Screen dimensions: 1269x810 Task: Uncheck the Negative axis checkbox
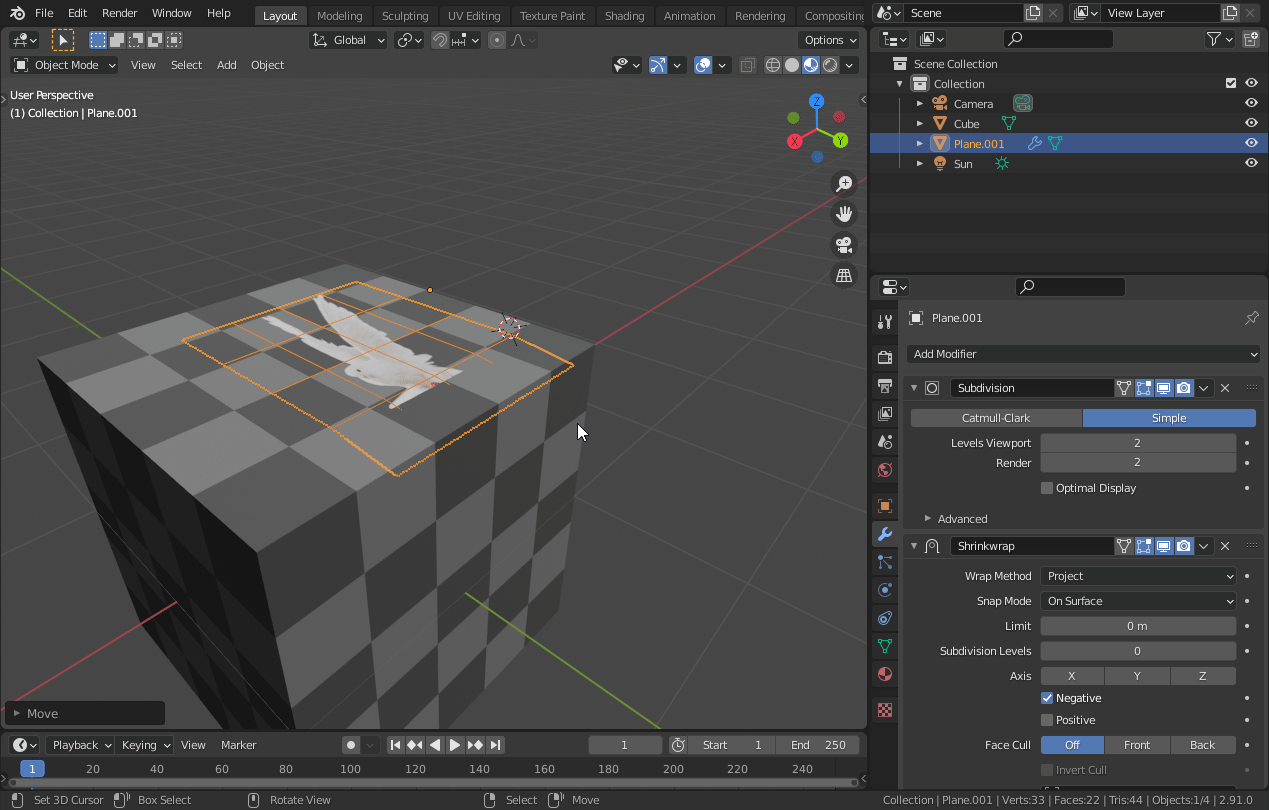[1047, 698]
